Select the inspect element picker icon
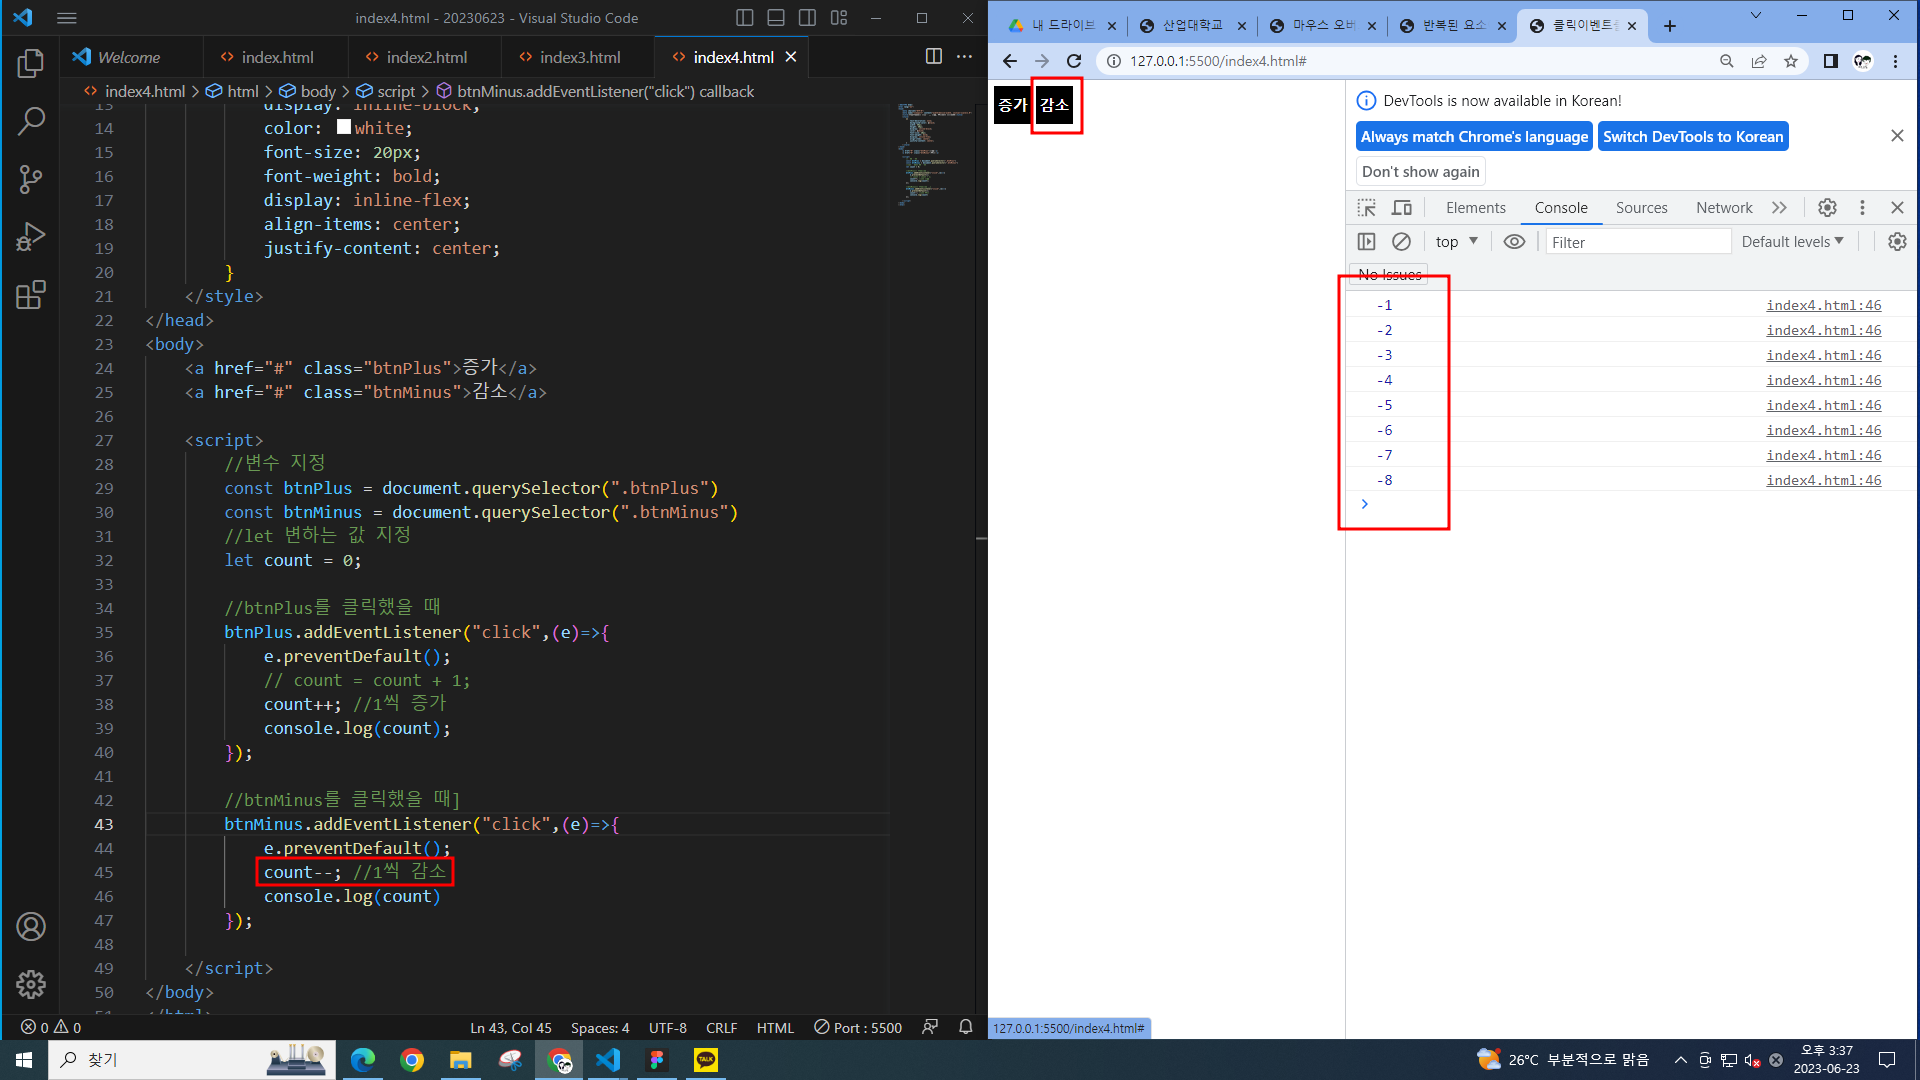The image size is (1920, 1080). pos(1366,208)
